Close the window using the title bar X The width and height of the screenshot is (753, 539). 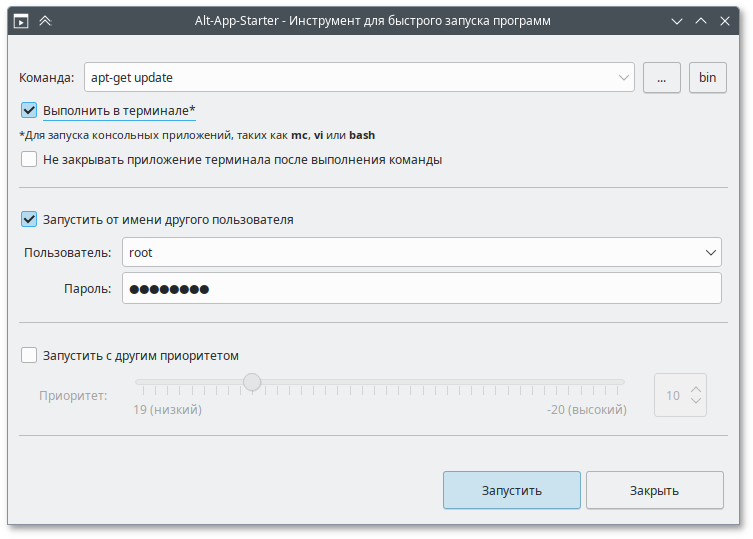(x=729, y=20)
